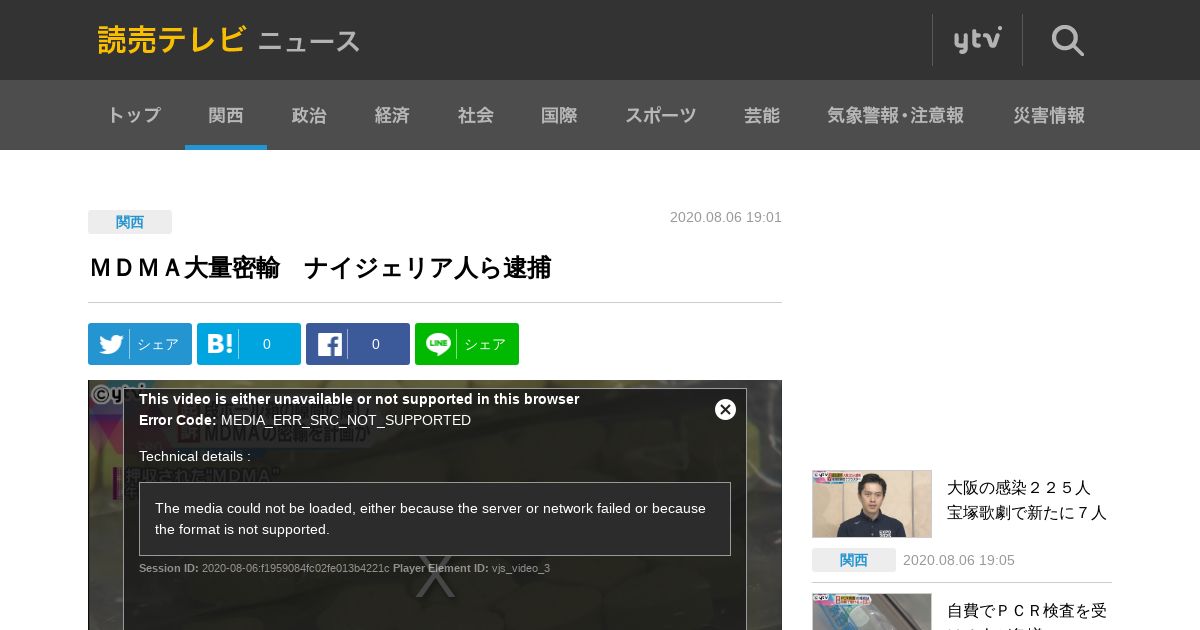Share article via Twitter button

[140, 344]
